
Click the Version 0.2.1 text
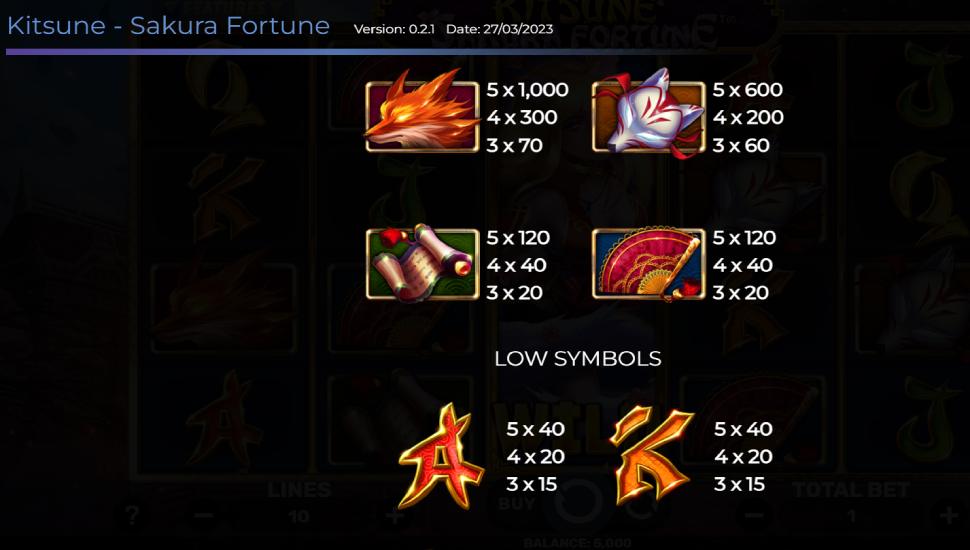point(394,29)
